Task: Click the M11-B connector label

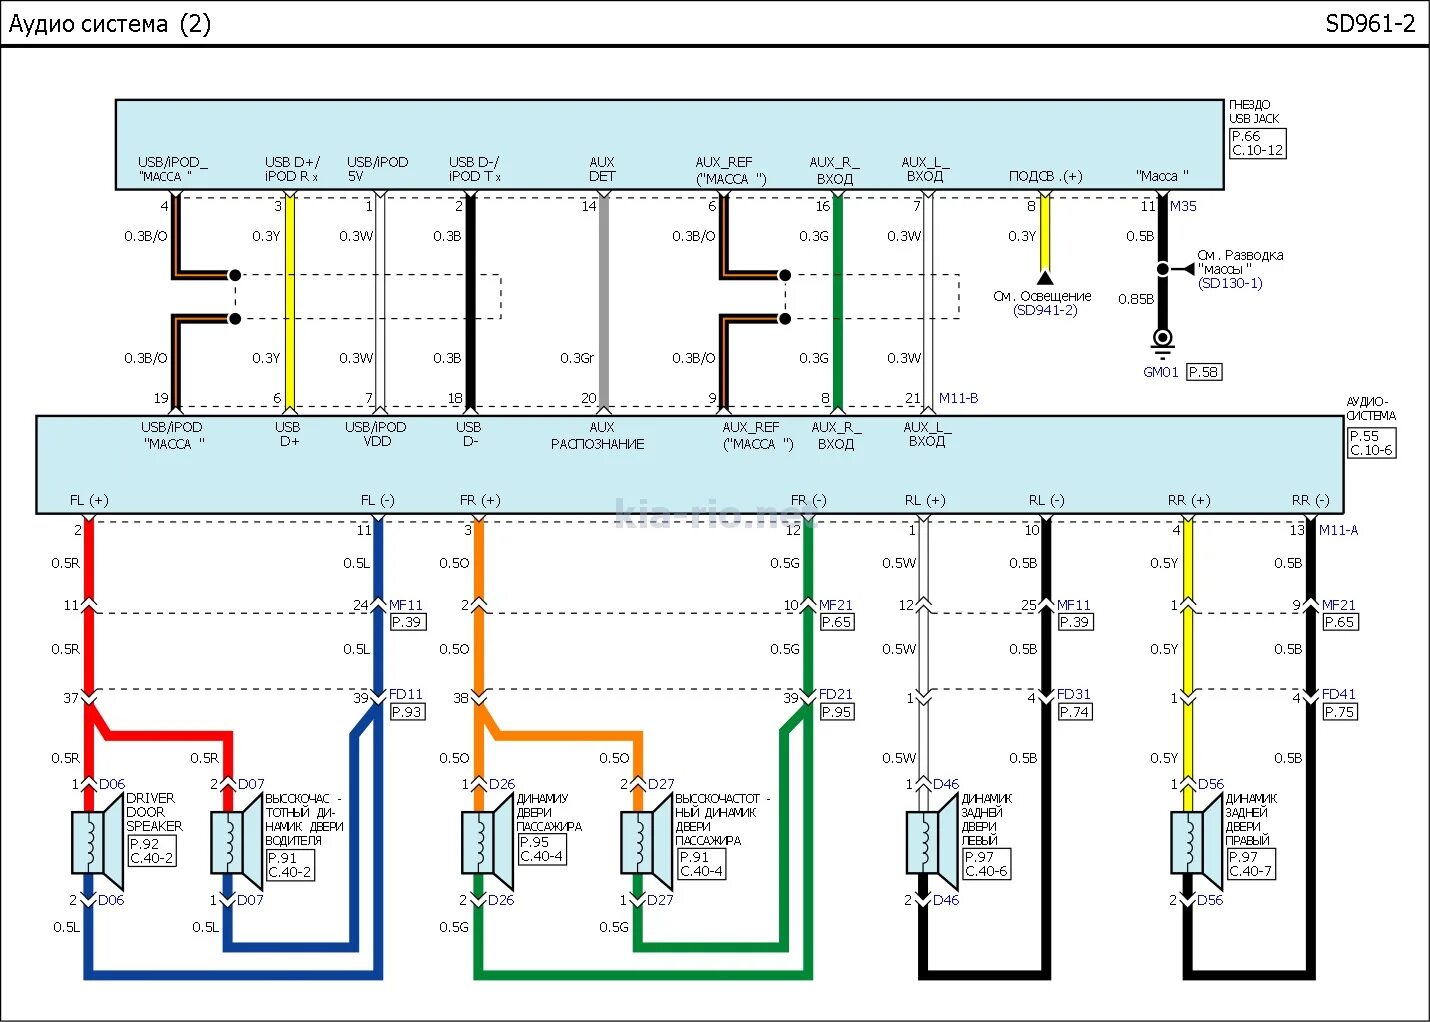Action: click(958, 398)
